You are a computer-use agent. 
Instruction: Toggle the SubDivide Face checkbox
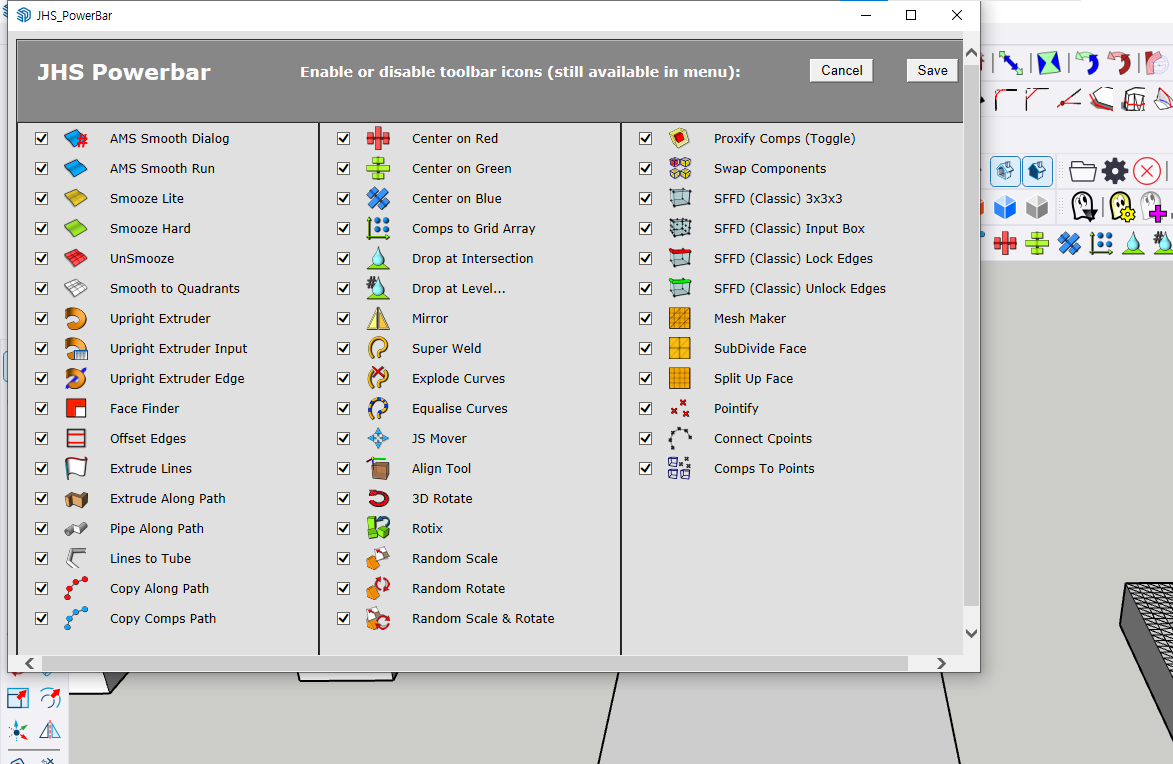[646, 348]
